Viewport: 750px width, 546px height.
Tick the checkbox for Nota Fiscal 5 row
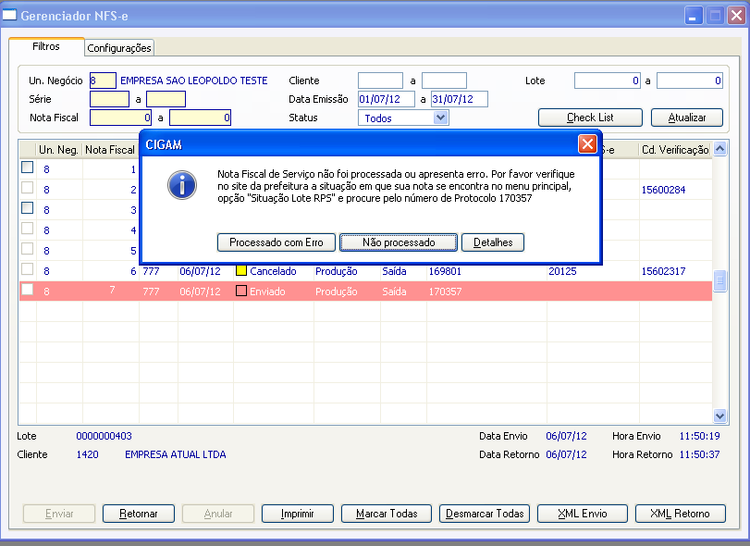tap(27, 249)
